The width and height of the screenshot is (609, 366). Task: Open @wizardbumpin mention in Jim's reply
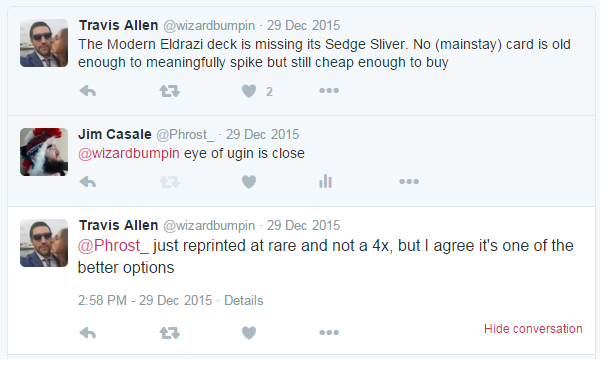(129, 153)
